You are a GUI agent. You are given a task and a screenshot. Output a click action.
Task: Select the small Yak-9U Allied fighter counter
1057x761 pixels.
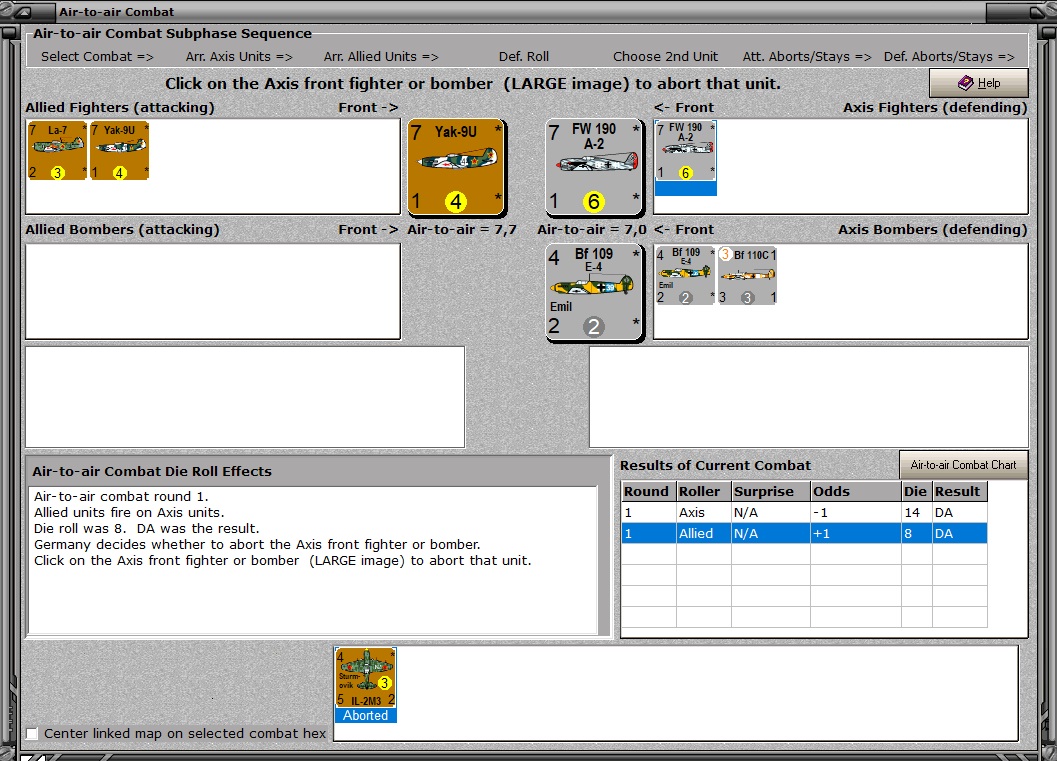pyautogui.click(x=119, y=151)
